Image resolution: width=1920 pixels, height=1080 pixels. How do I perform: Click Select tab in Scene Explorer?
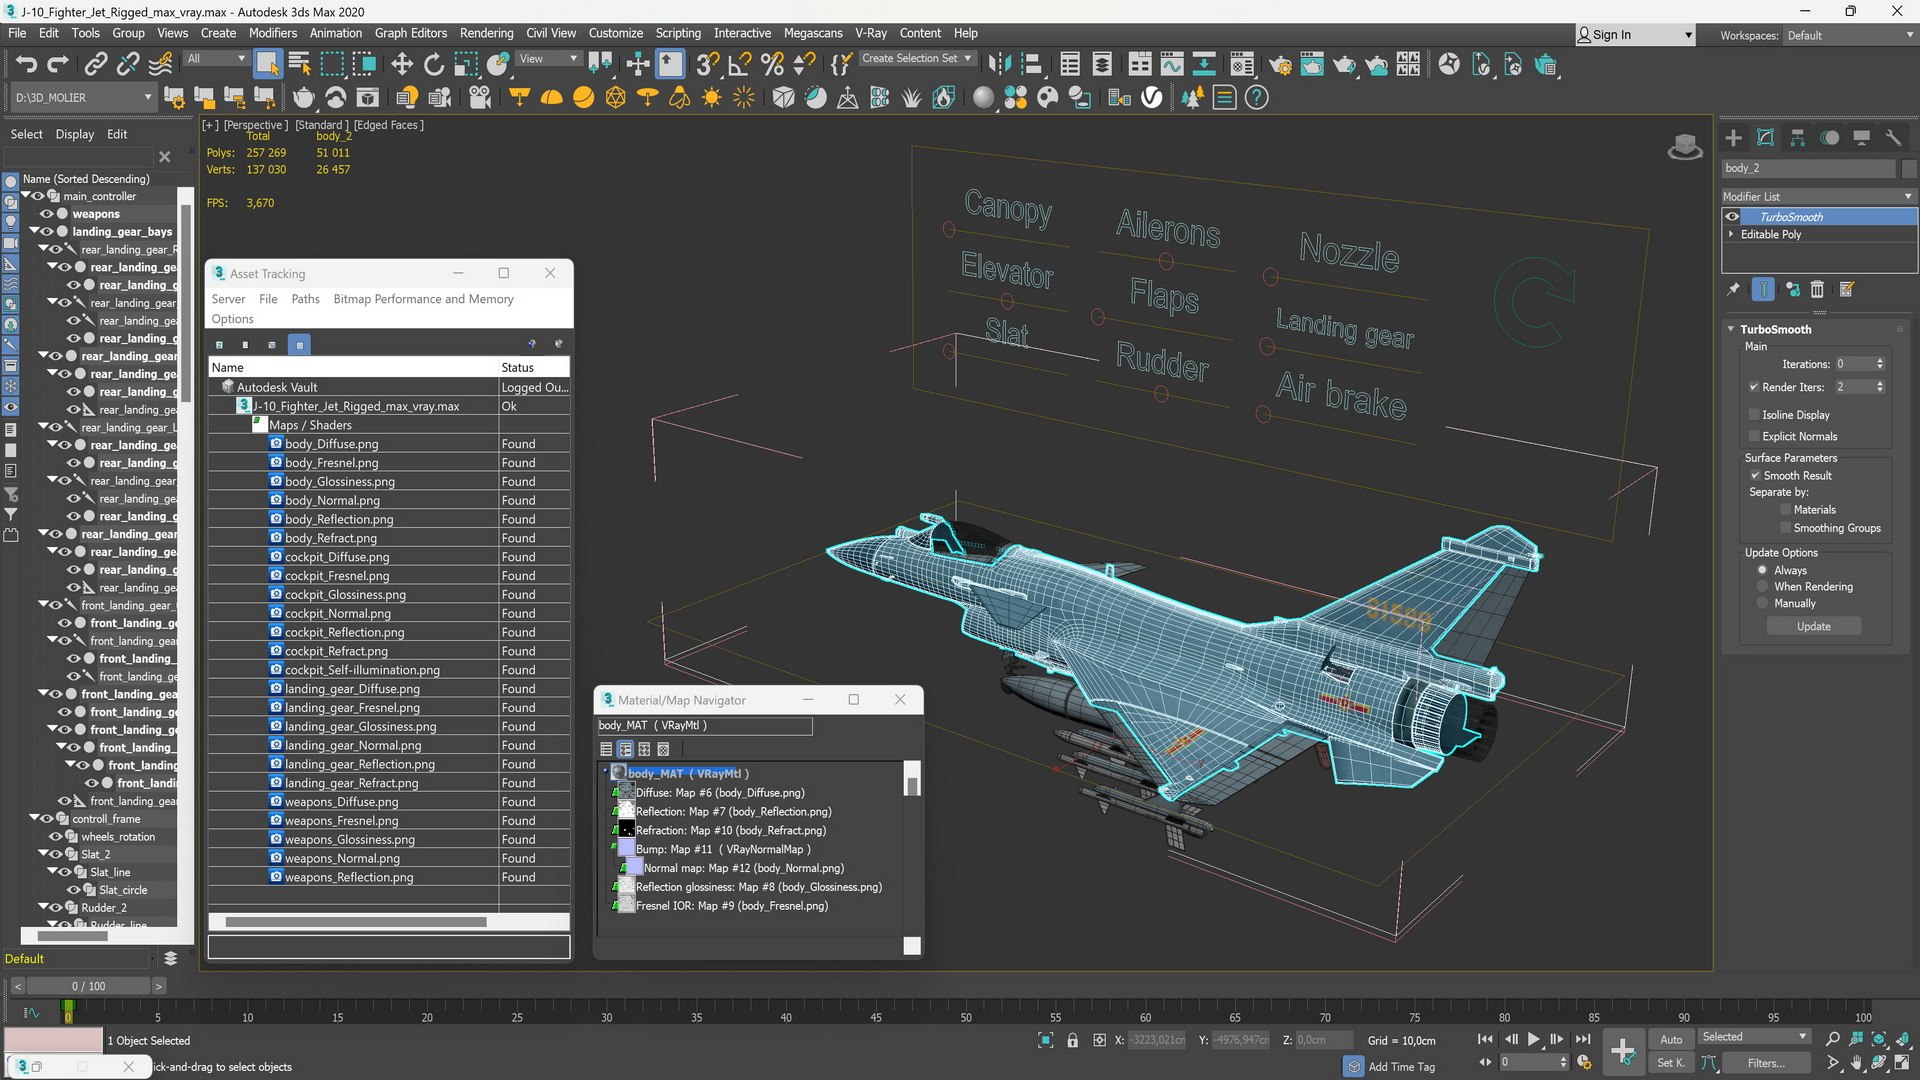pos(26,134)
